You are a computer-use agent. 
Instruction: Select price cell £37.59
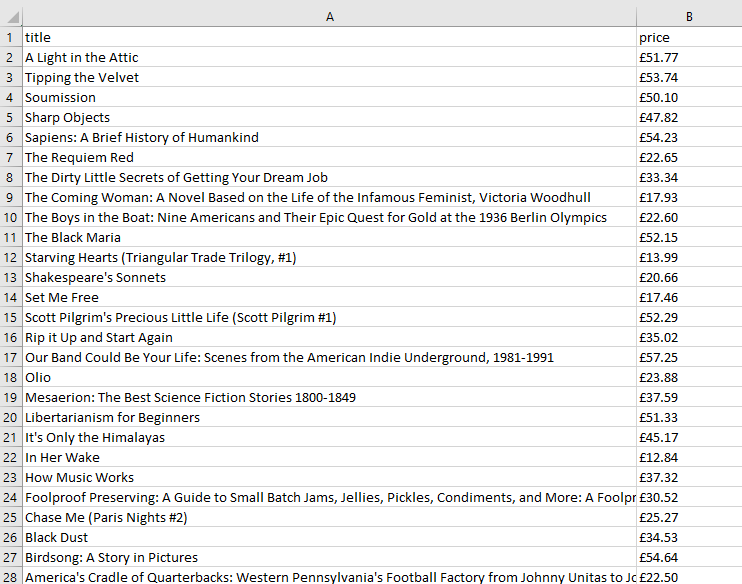click(x=689, y=397)
